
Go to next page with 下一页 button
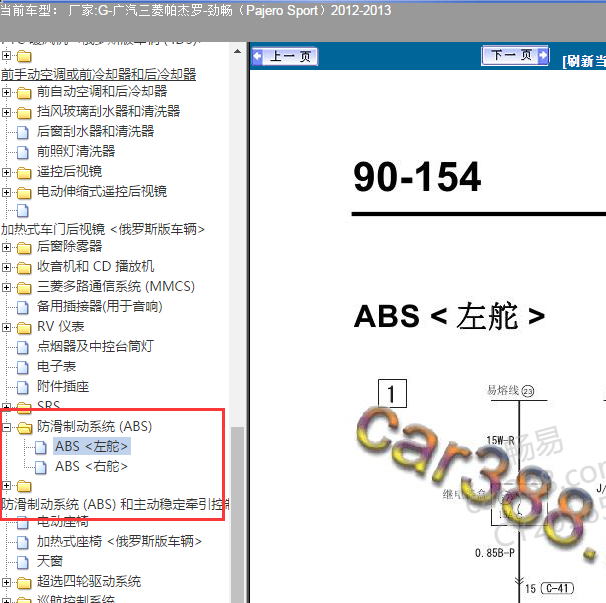(515, 56)
